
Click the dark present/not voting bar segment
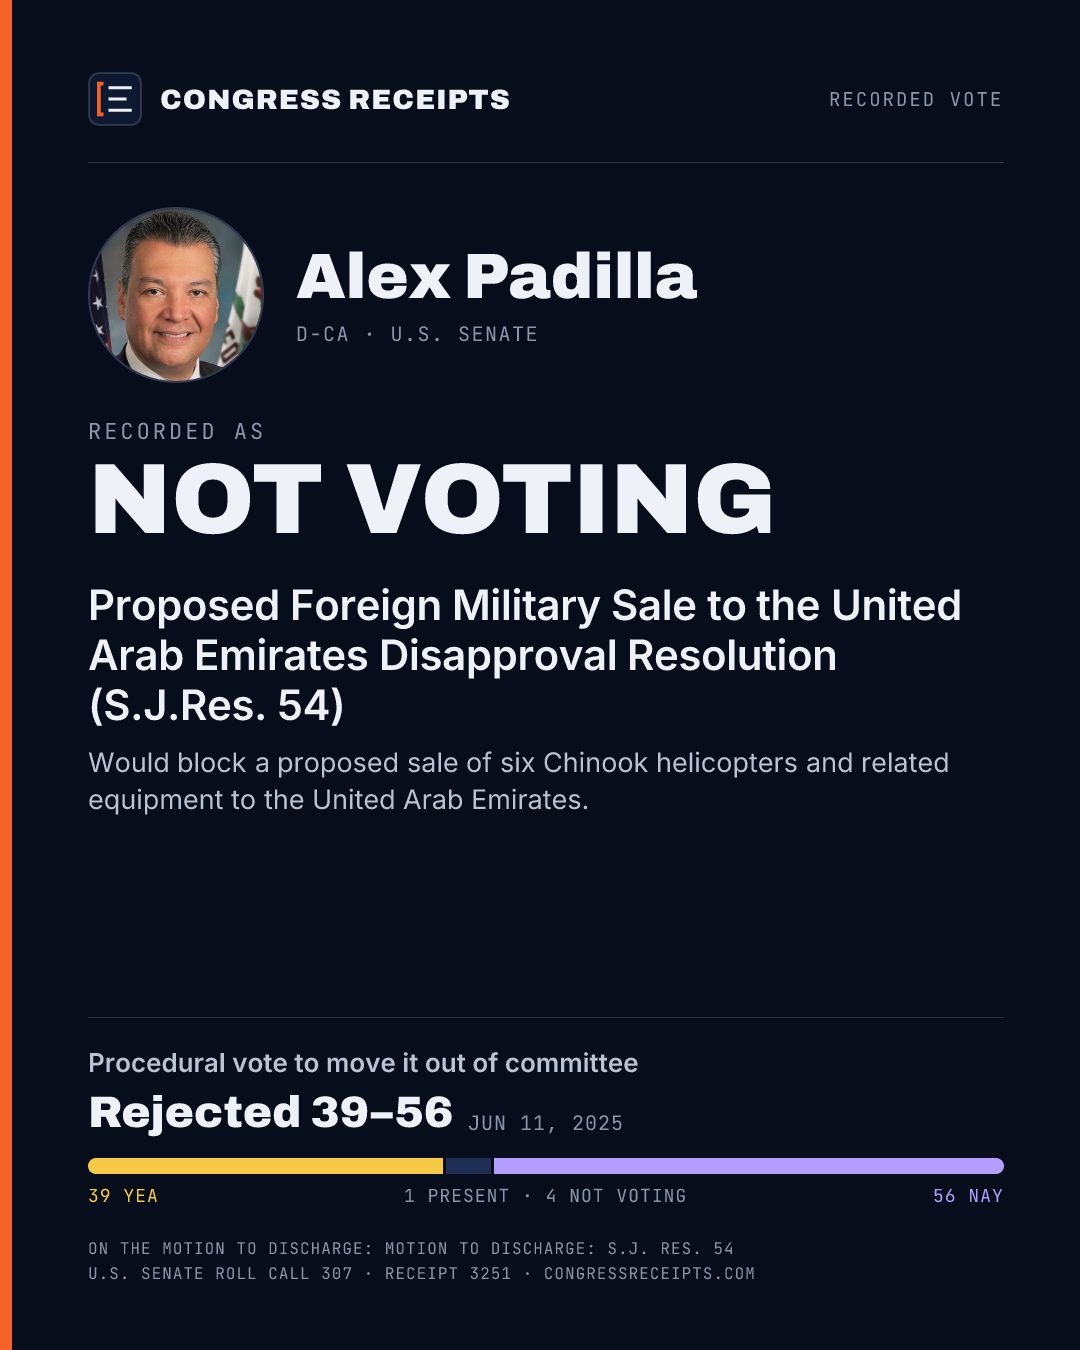[x=468, y=1166]
